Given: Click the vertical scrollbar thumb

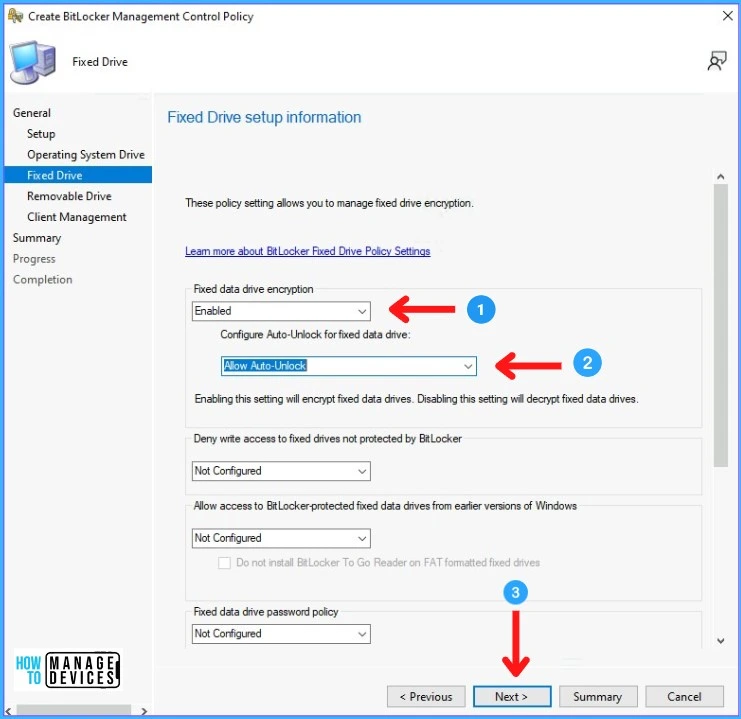Looking at the screenshot, I should click(721, 326).
